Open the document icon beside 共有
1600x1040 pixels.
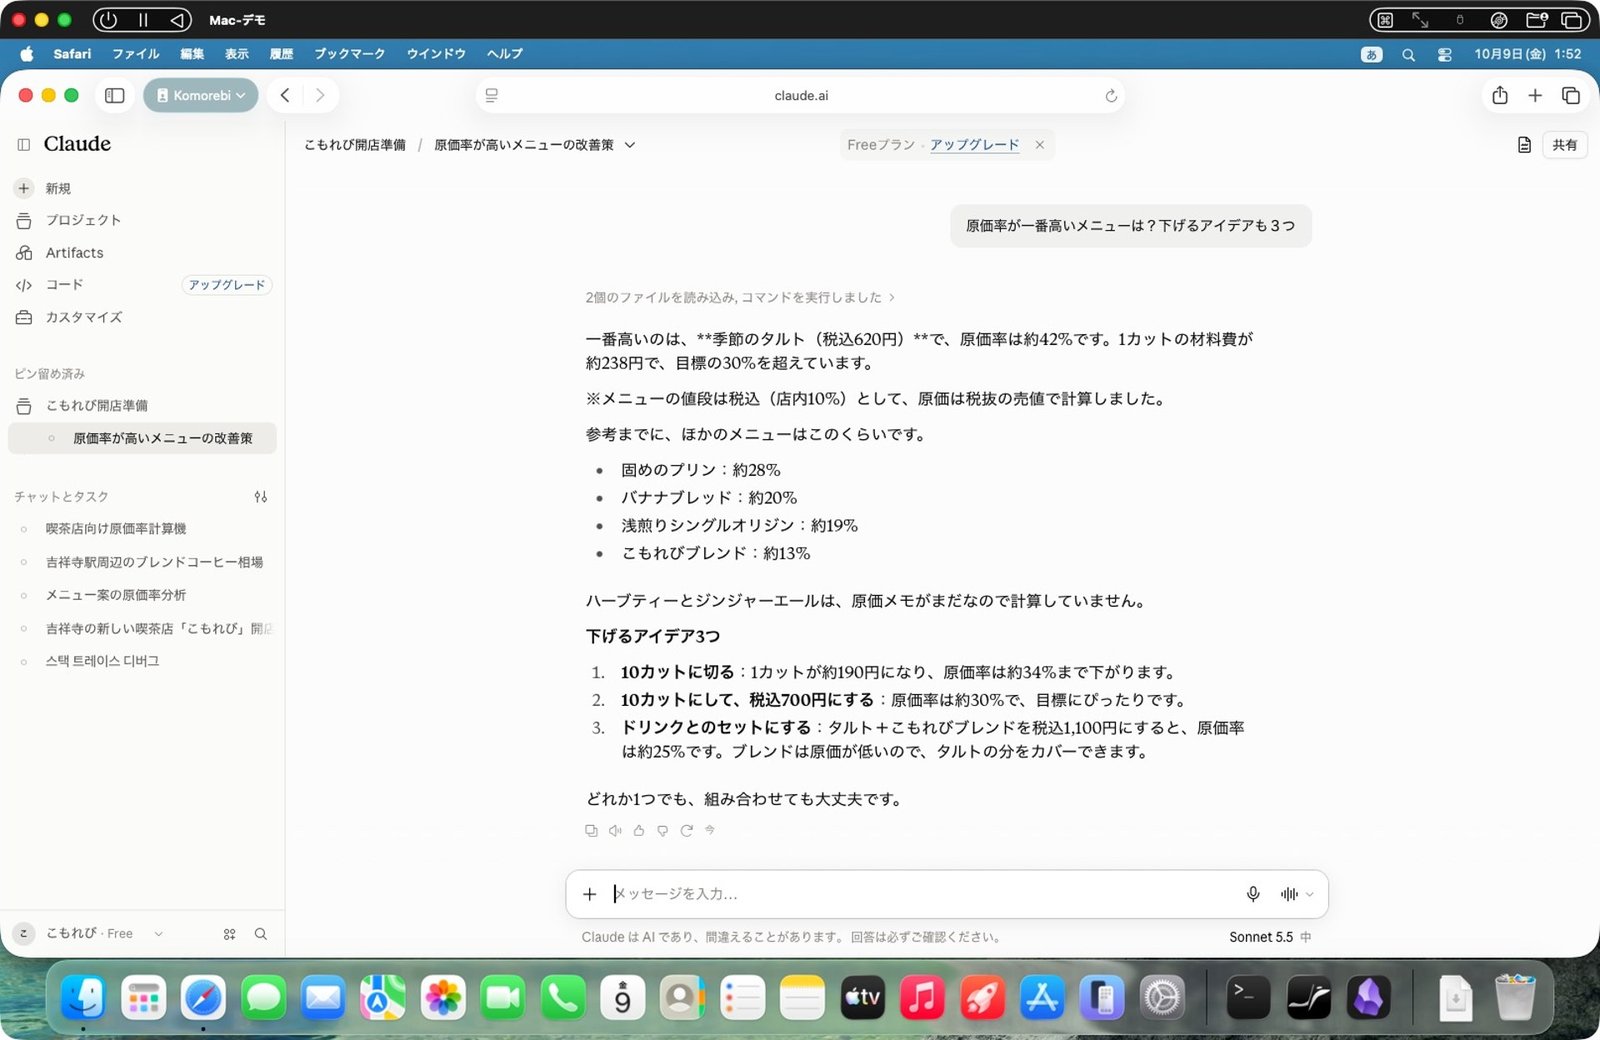click(1524, 145)
